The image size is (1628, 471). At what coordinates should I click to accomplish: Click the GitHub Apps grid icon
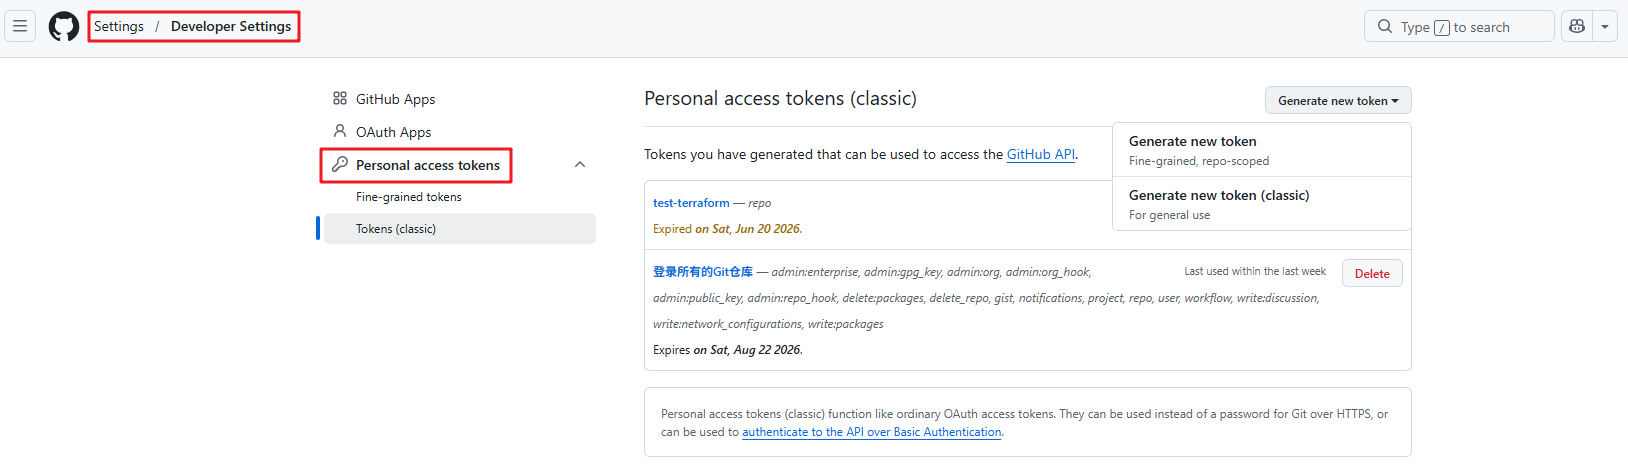[340, 98]
